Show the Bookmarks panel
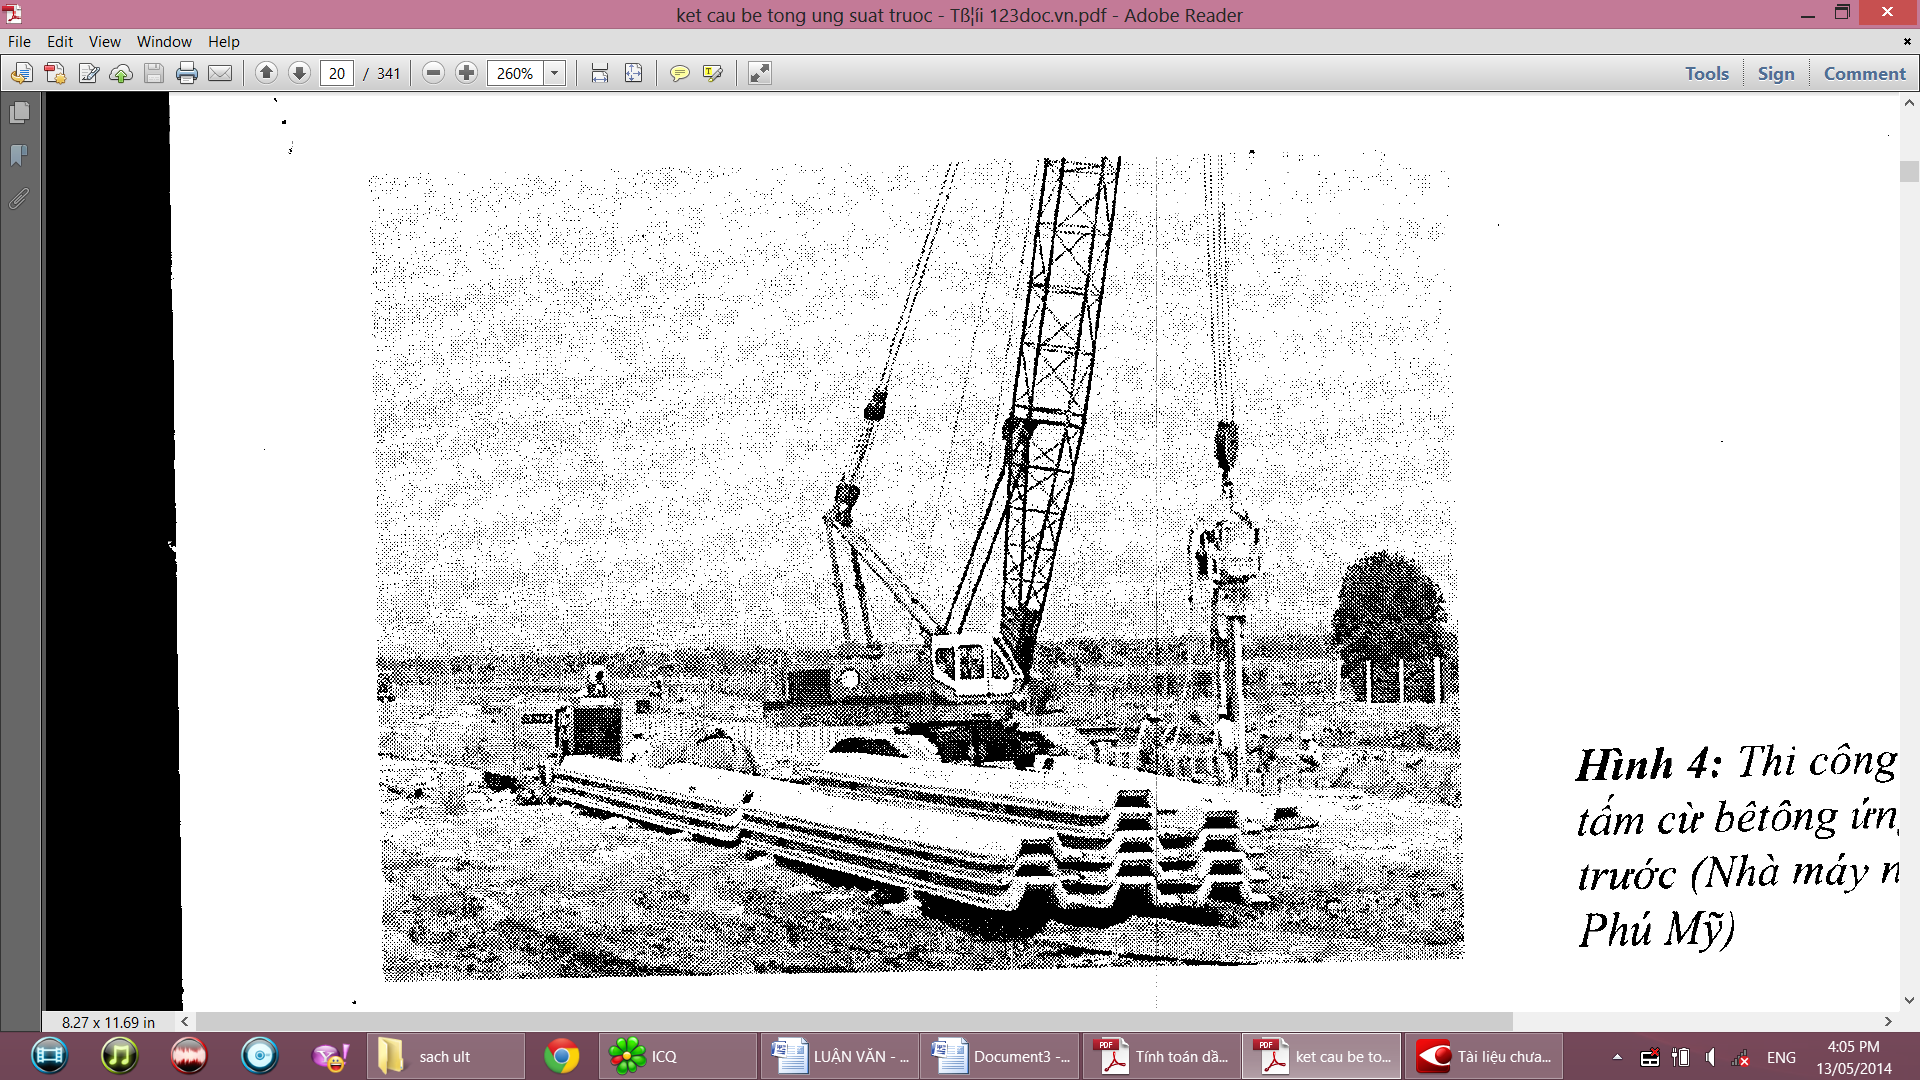Screen dimensions: 1920x1080 coord(19,155)
